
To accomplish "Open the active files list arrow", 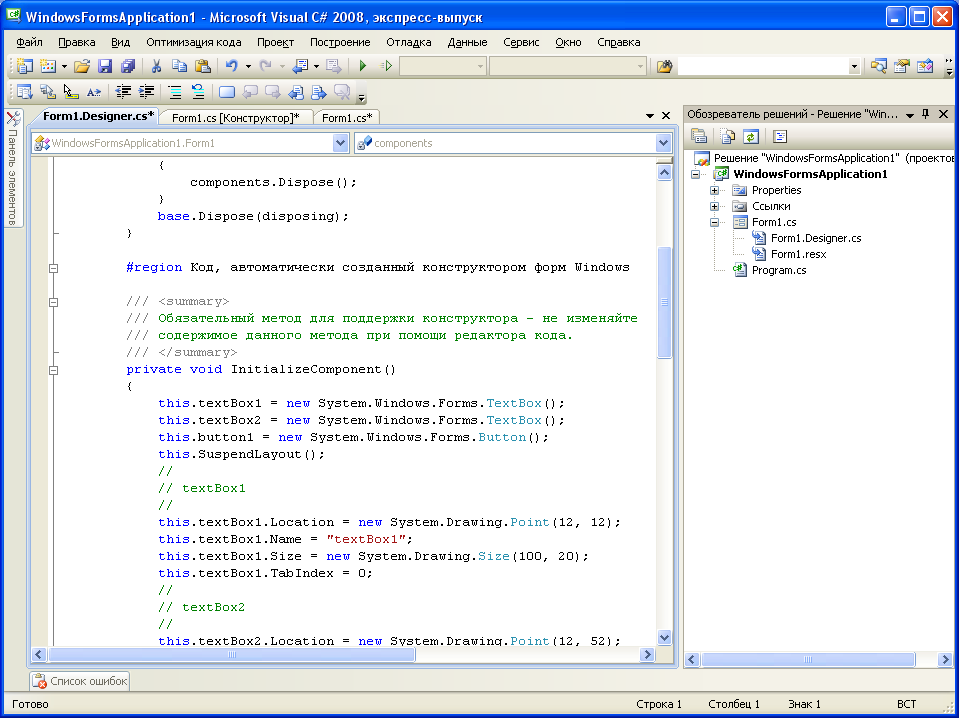I will [x=650, y=116].
